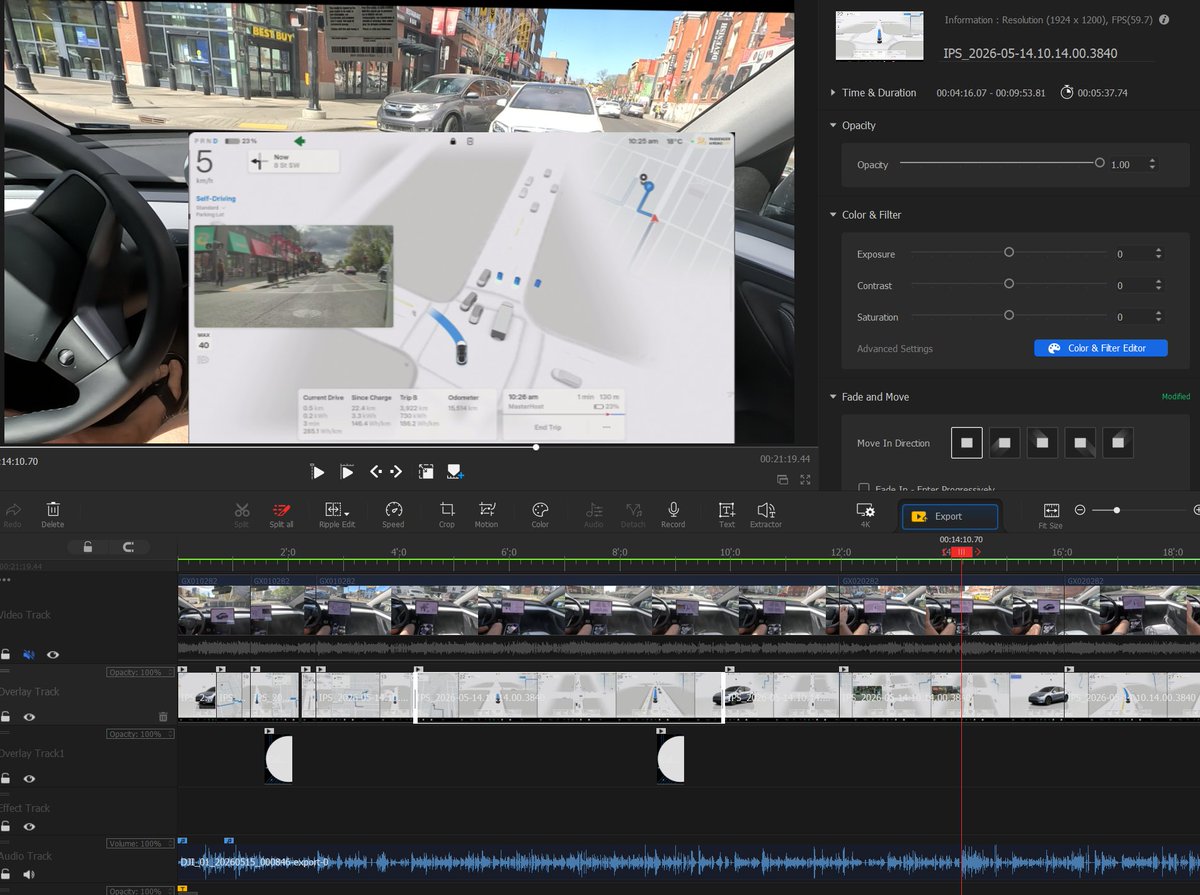Open the 4K project settings icon
The height and width of the screenshot is (895, 1200).
coord(866,513)
